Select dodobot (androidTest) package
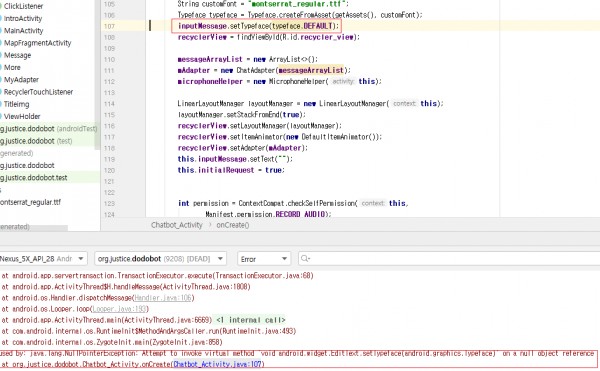600x371 pixels. click(x=48, y=129)
